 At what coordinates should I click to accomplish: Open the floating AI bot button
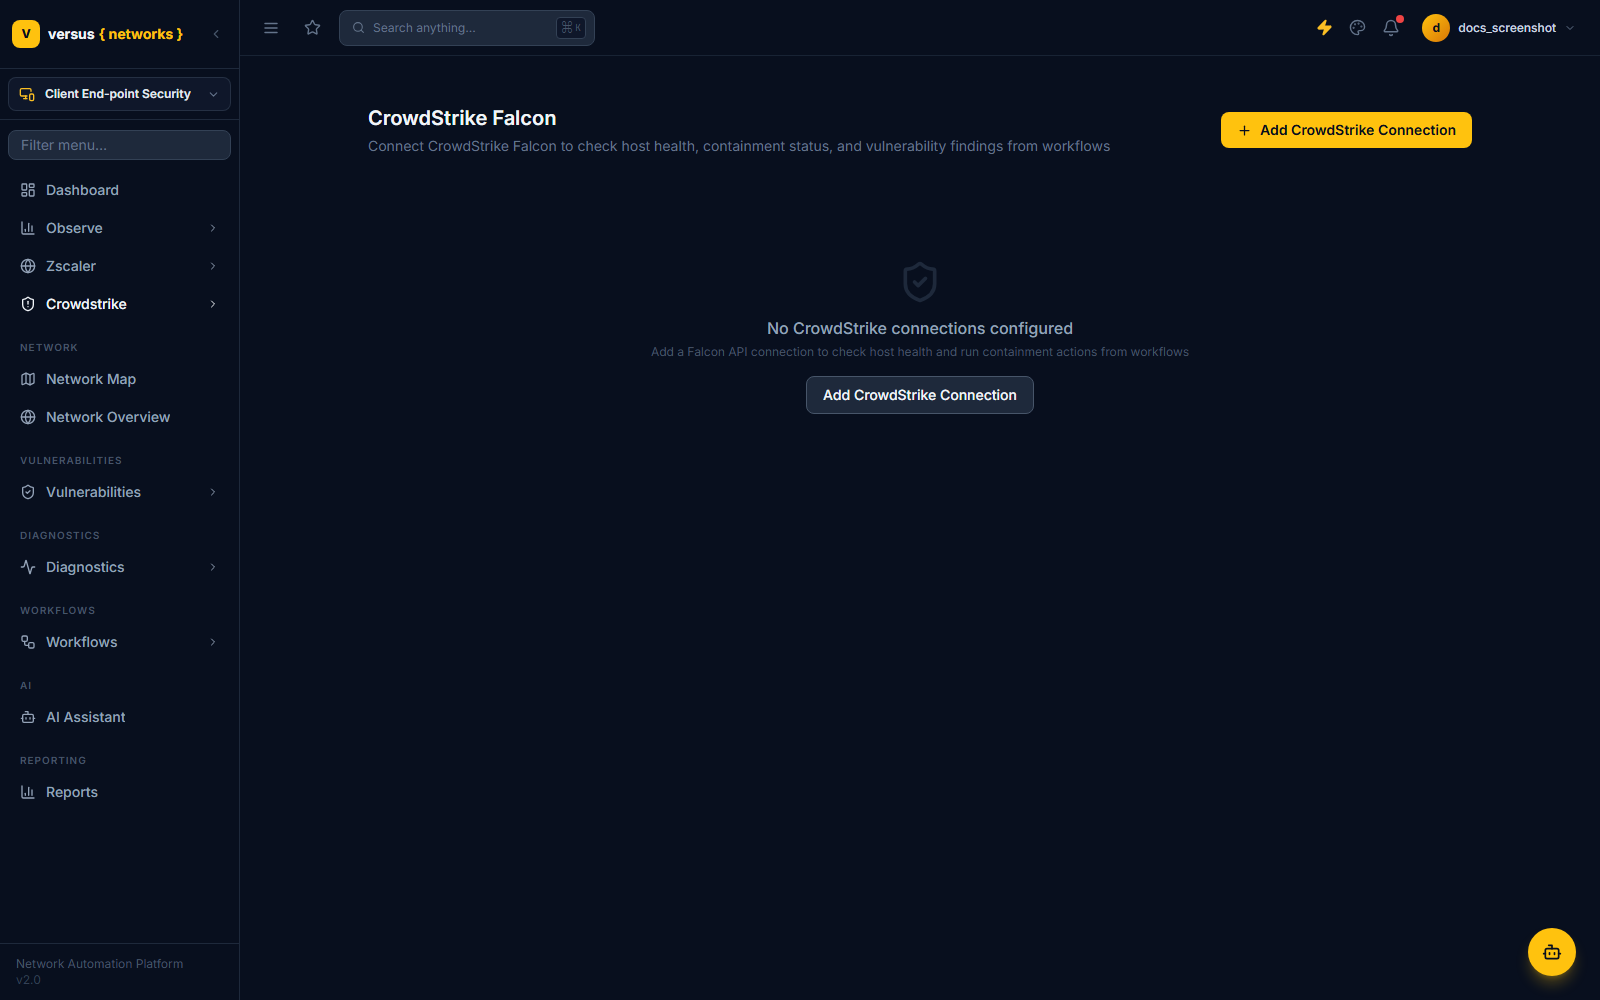pos(1552,952)
